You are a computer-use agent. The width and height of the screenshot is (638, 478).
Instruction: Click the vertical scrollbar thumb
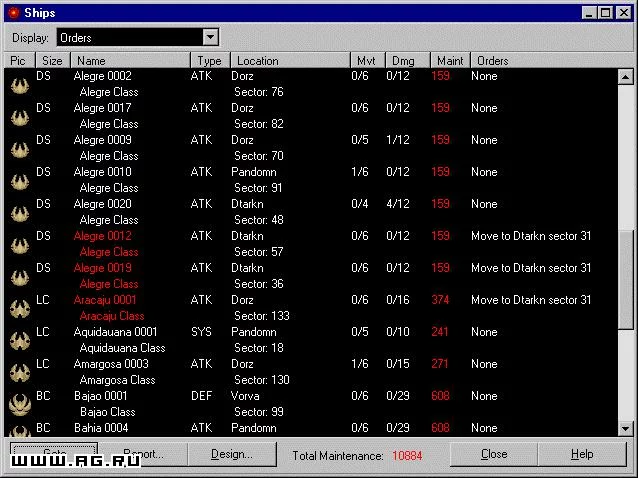click(625, 279)
